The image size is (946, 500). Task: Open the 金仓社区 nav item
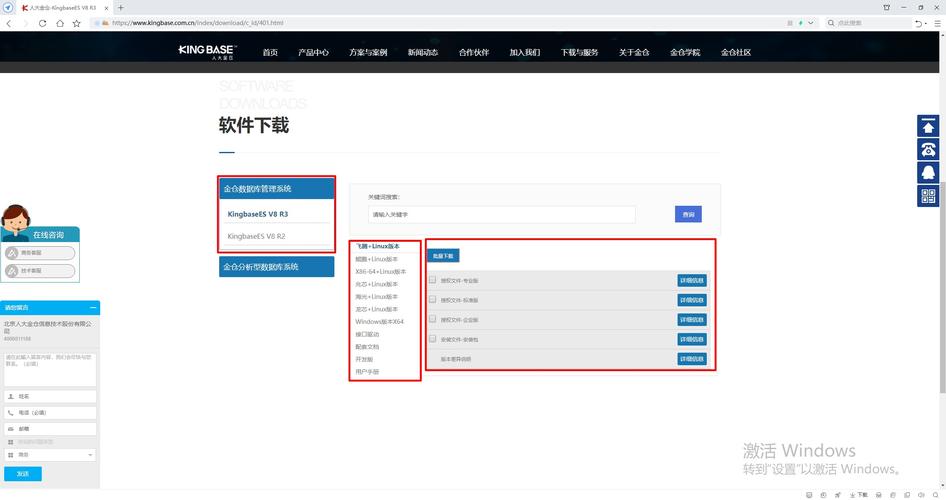coord(736,52)
